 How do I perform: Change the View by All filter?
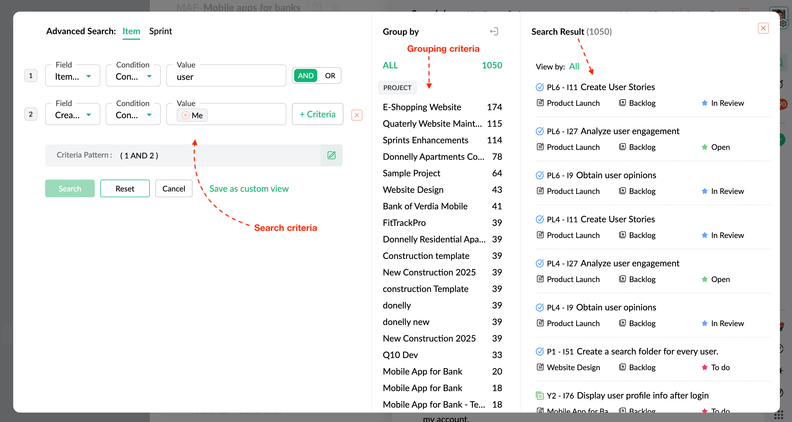coord(574,66)
